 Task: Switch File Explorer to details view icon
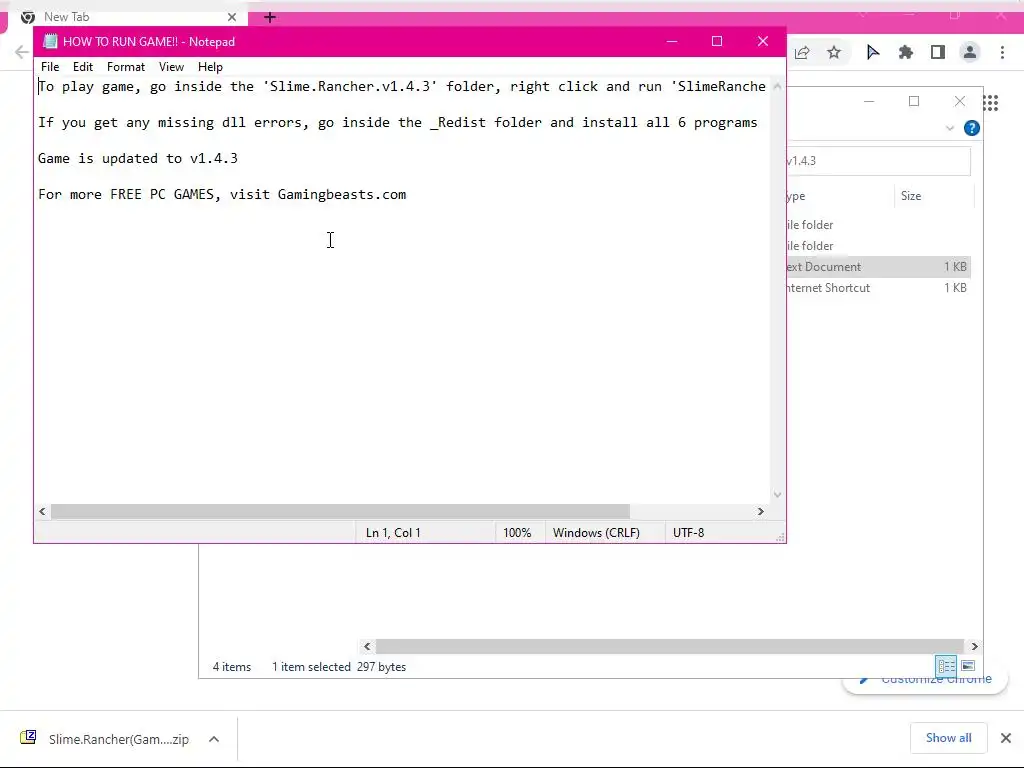tap(946, 666)
